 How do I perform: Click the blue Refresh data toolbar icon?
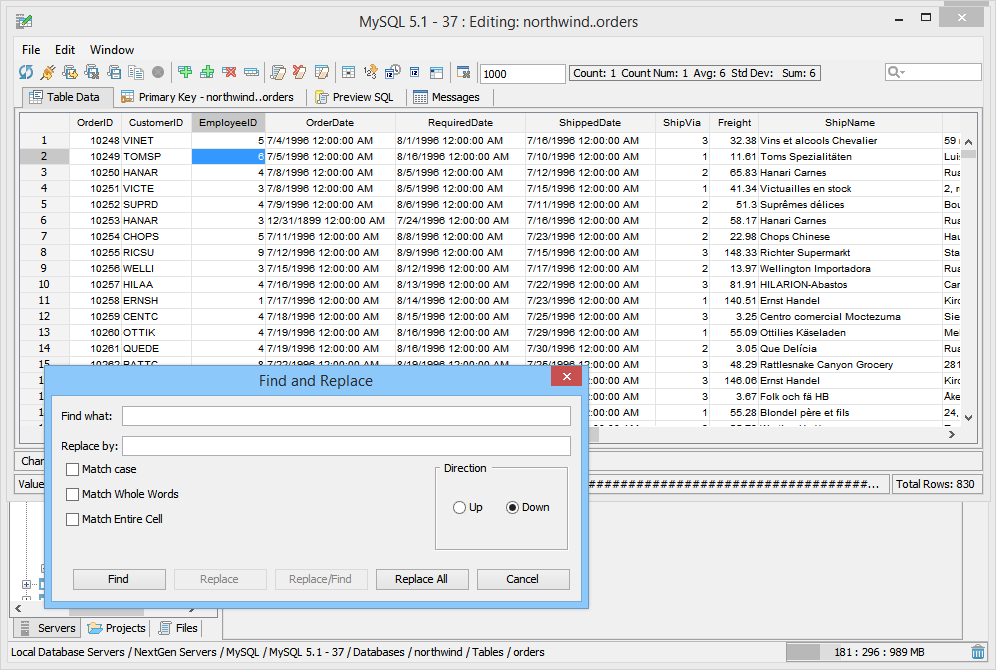[x=25, y=72]
